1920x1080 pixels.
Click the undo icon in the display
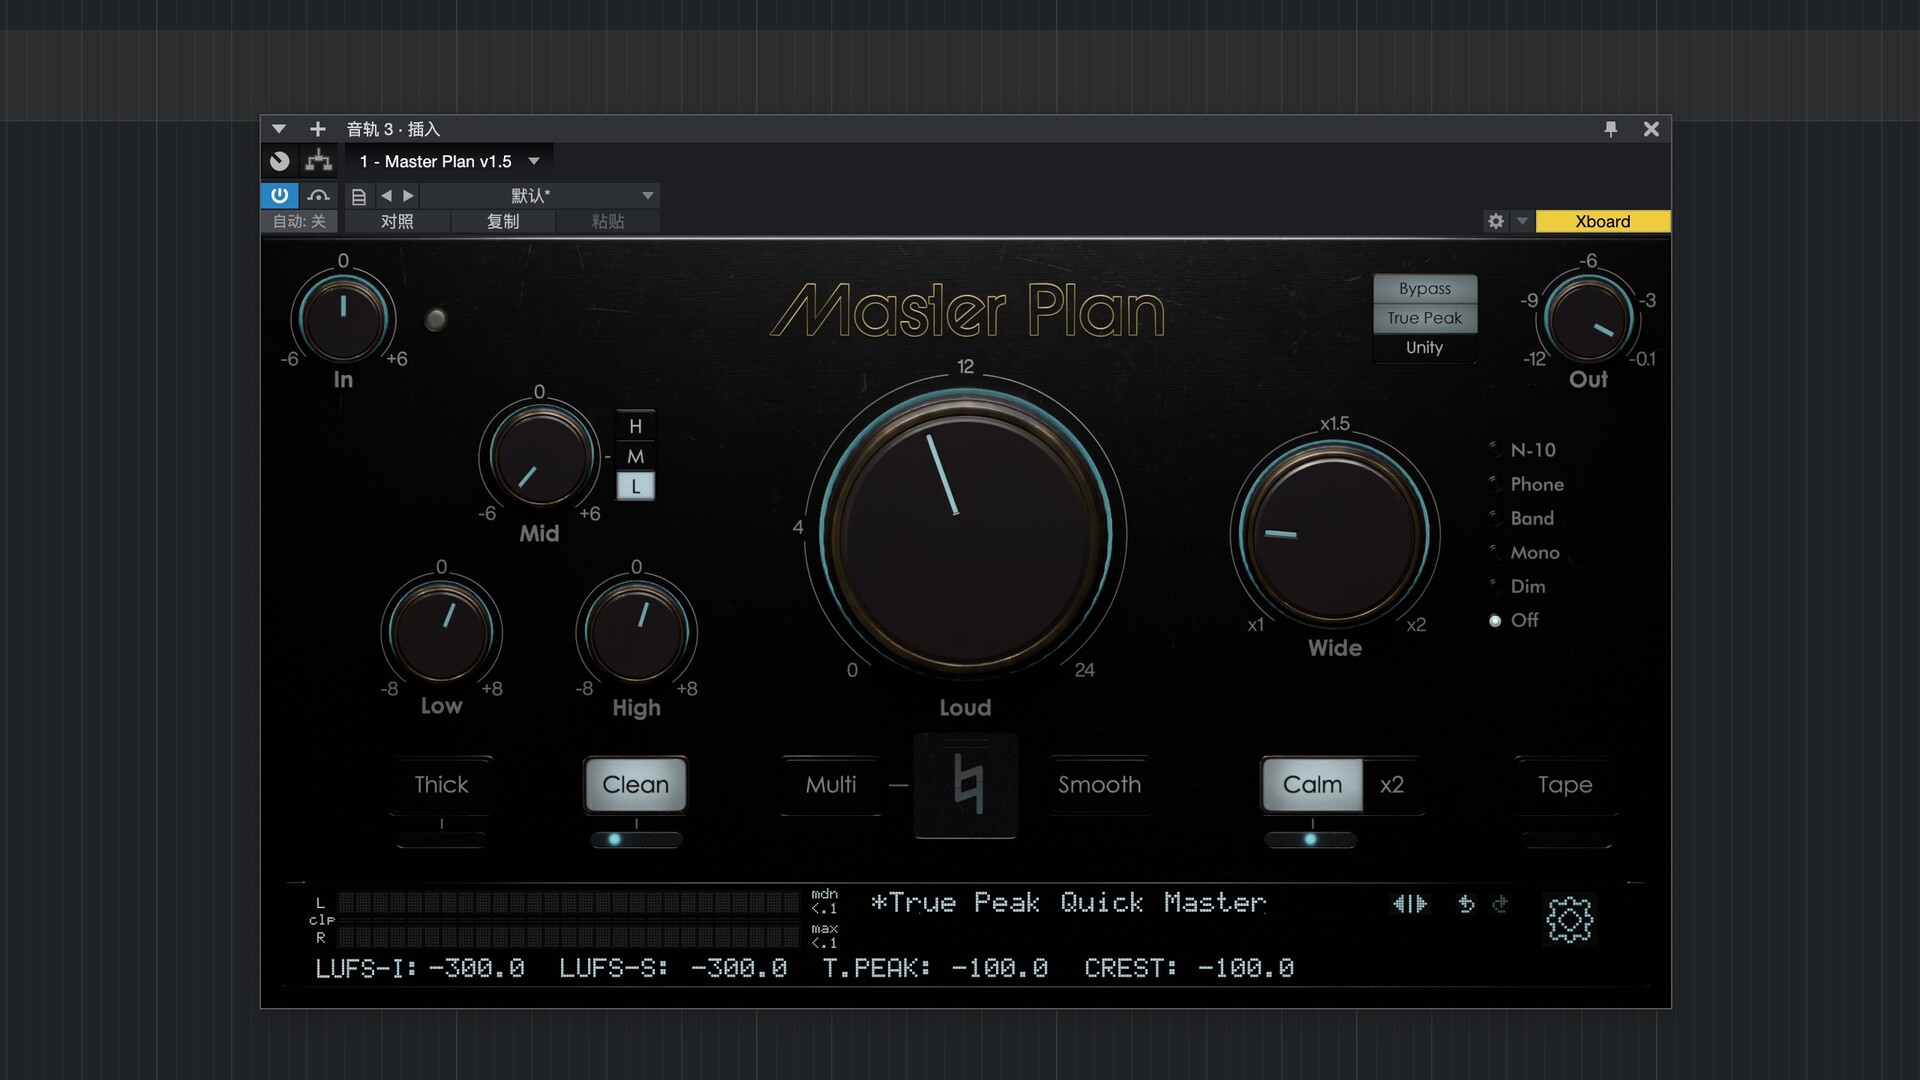1466,904
